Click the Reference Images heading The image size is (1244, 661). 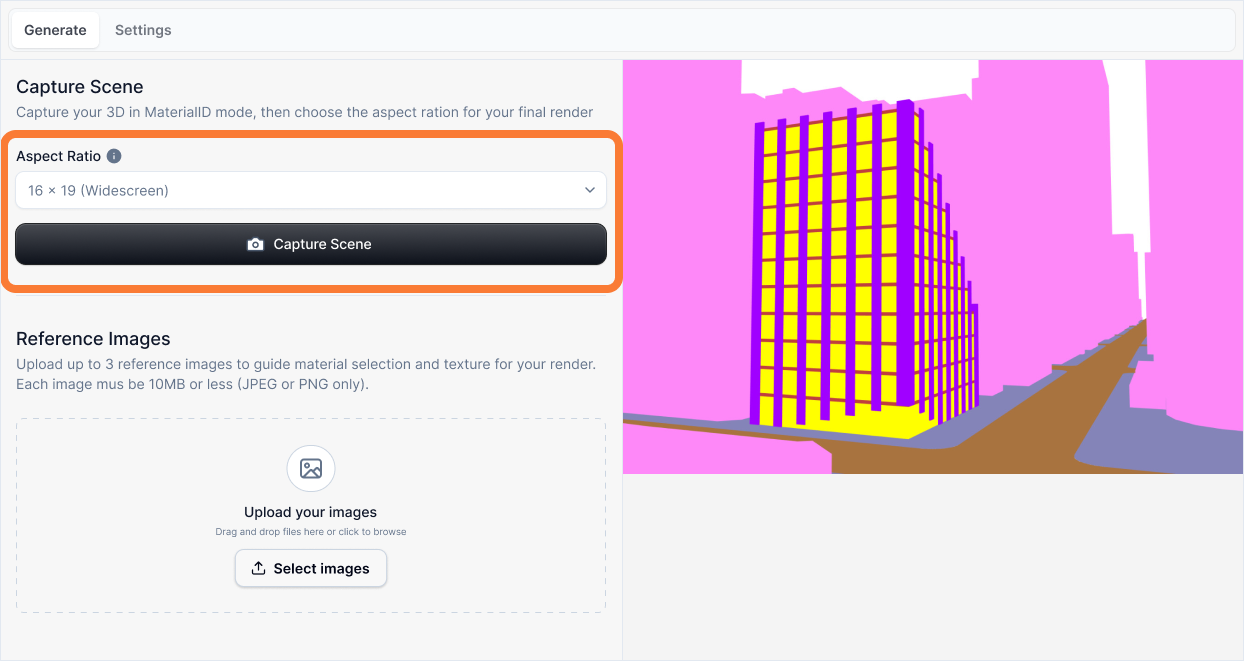point(93,338)
